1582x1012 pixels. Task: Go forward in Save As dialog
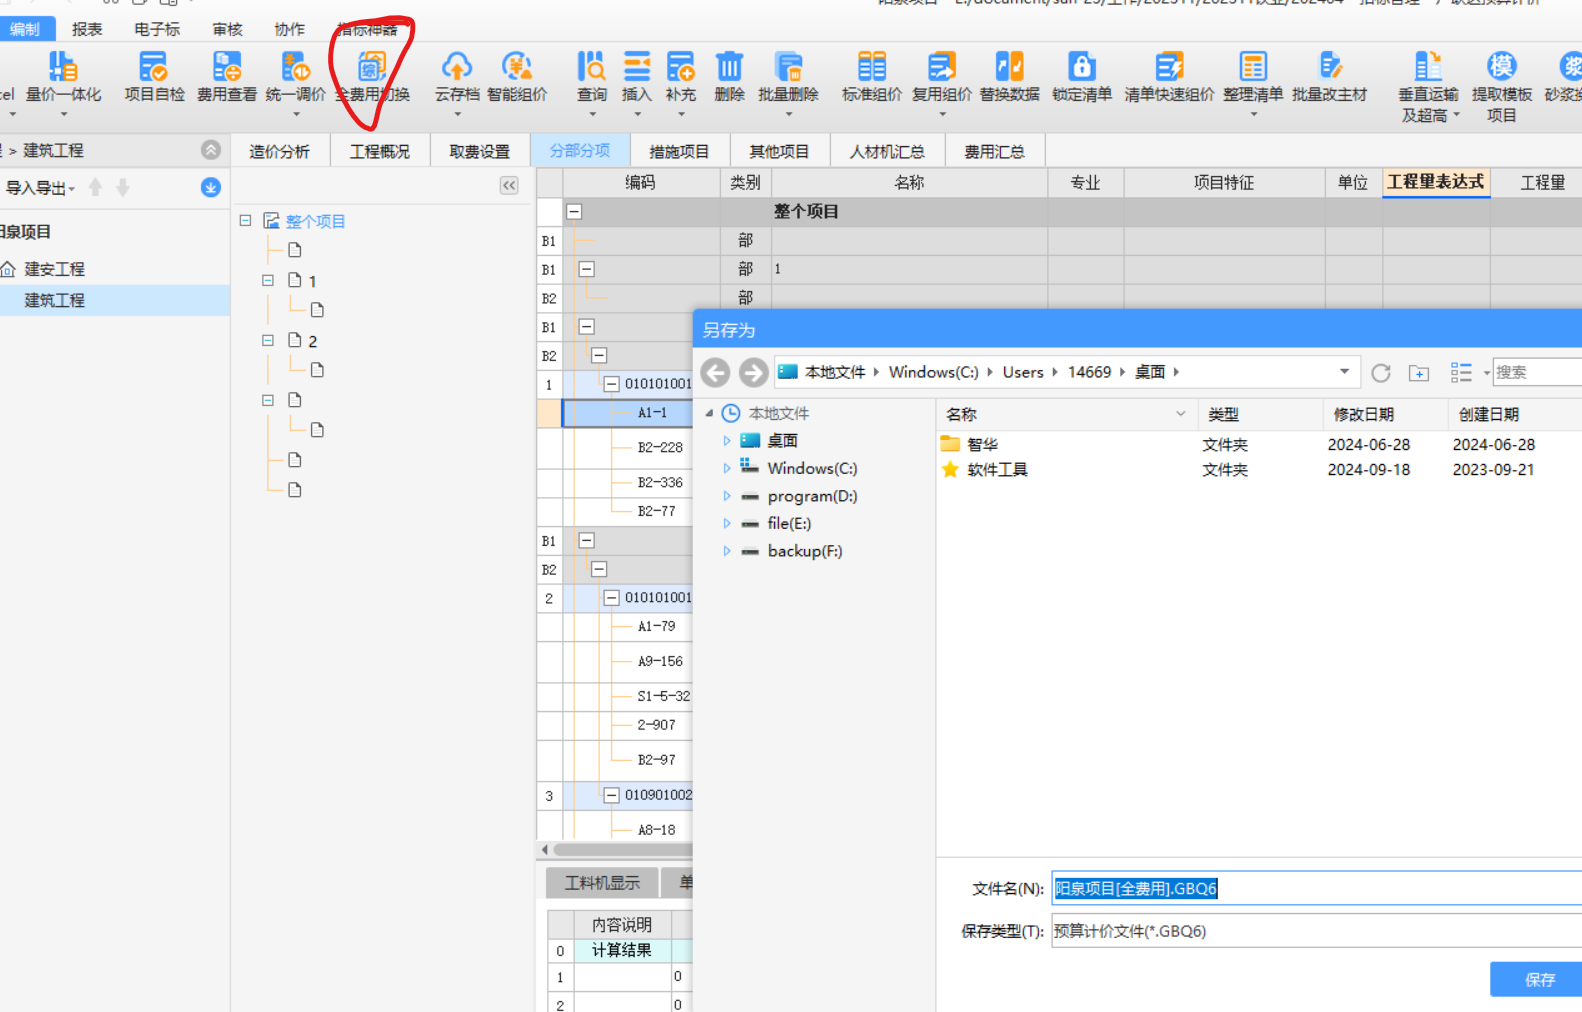pyautogui.click(x=753, y=373)
